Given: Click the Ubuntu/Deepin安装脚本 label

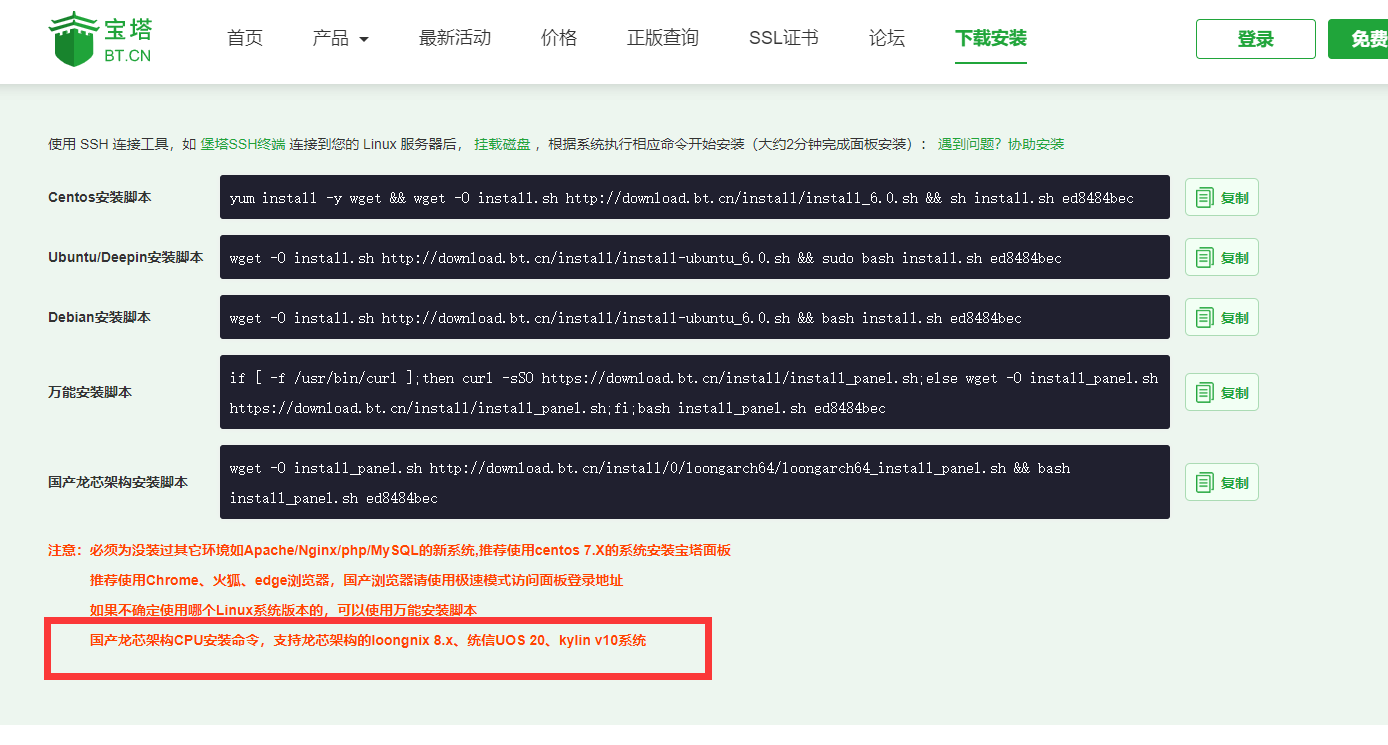Looking at the screenshot, I should tap(126, 257).
